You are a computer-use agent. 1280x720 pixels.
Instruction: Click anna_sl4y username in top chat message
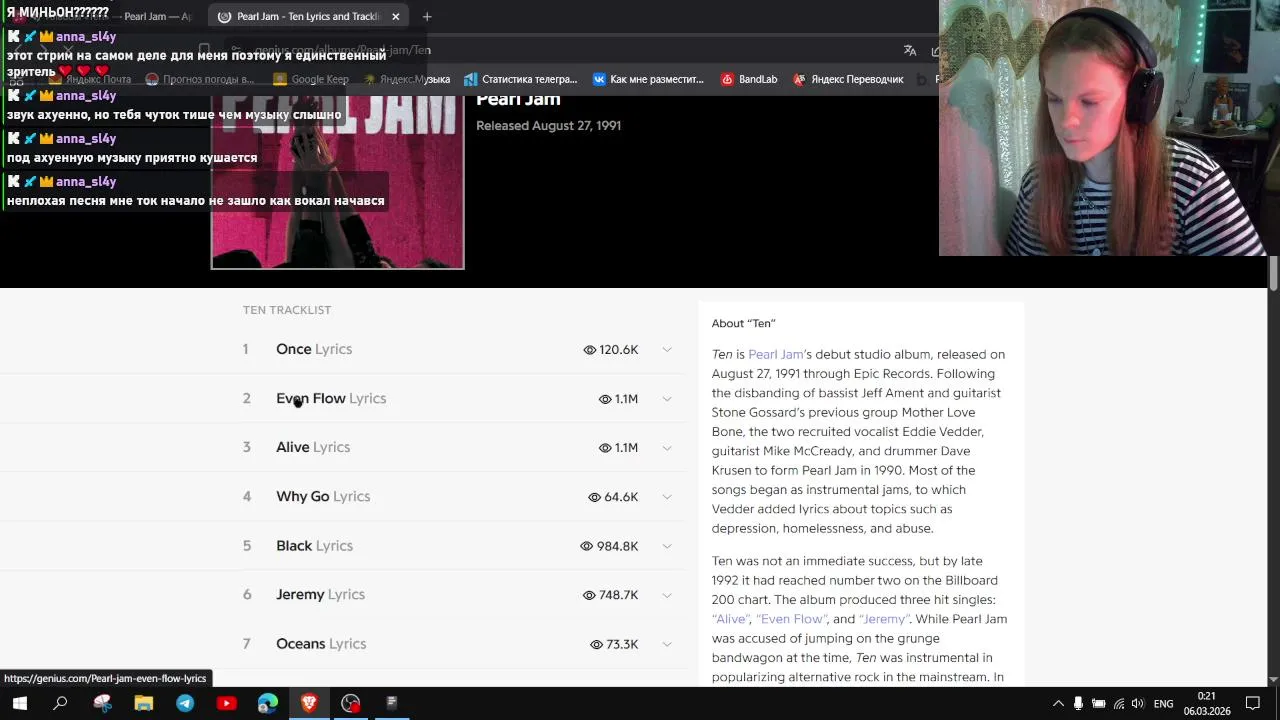point(86,37)
